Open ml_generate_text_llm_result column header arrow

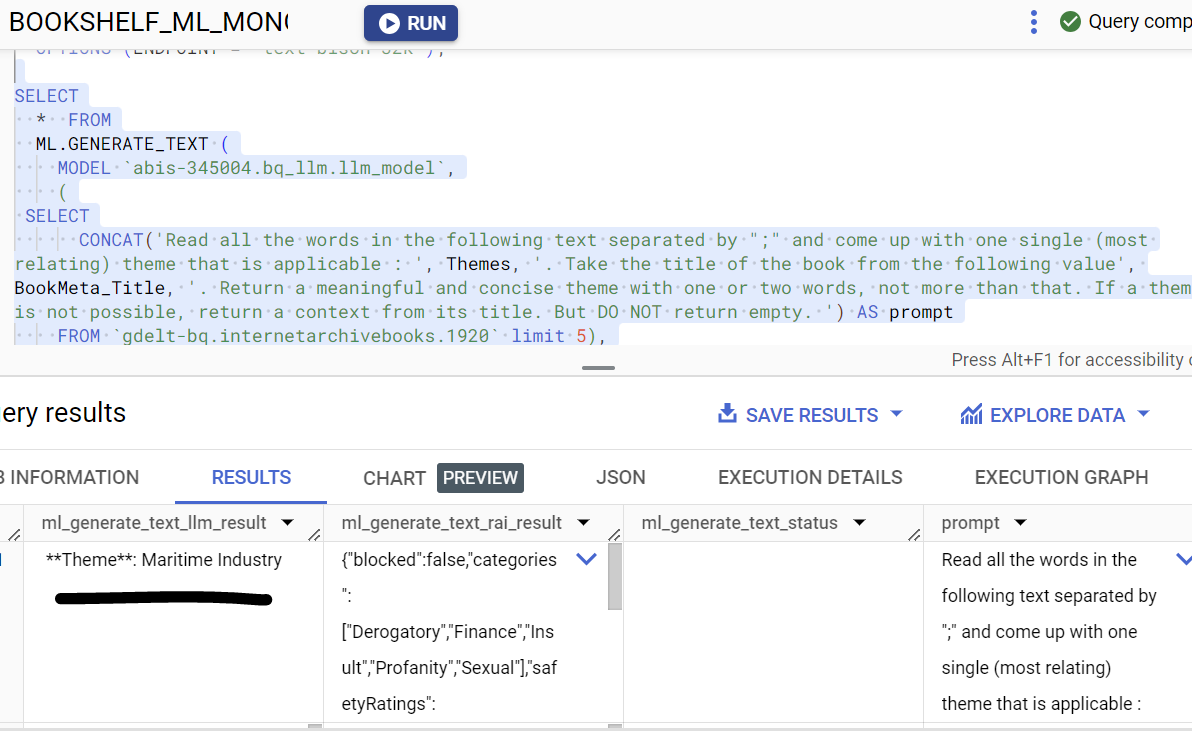click(x=288, y=523)
